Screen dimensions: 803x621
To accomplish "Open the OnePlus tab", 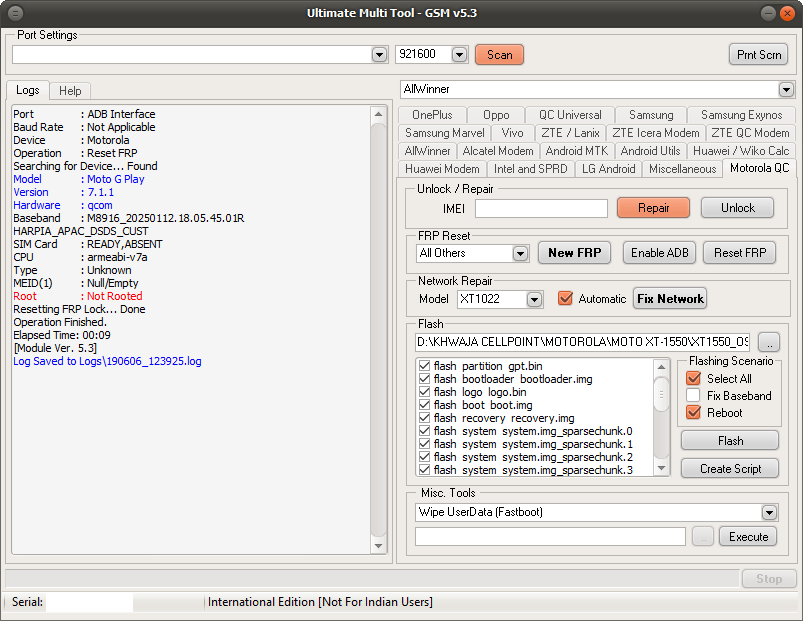I will [432, 115].
